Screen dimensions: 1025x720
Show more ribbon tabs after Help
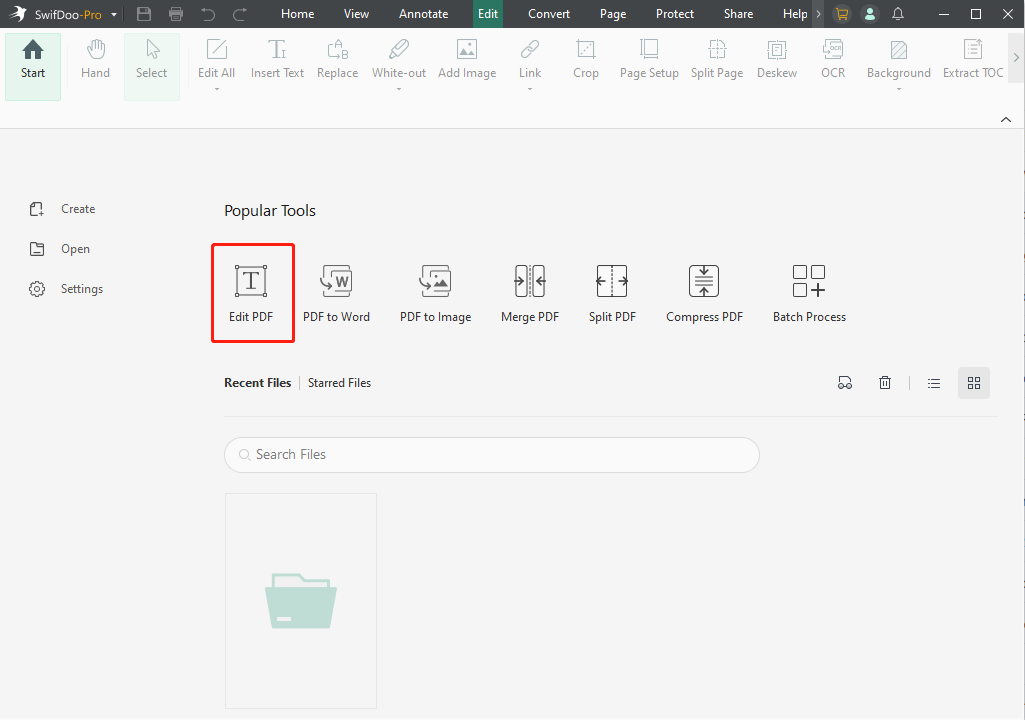pyautogui.click(x=819, y=14)
